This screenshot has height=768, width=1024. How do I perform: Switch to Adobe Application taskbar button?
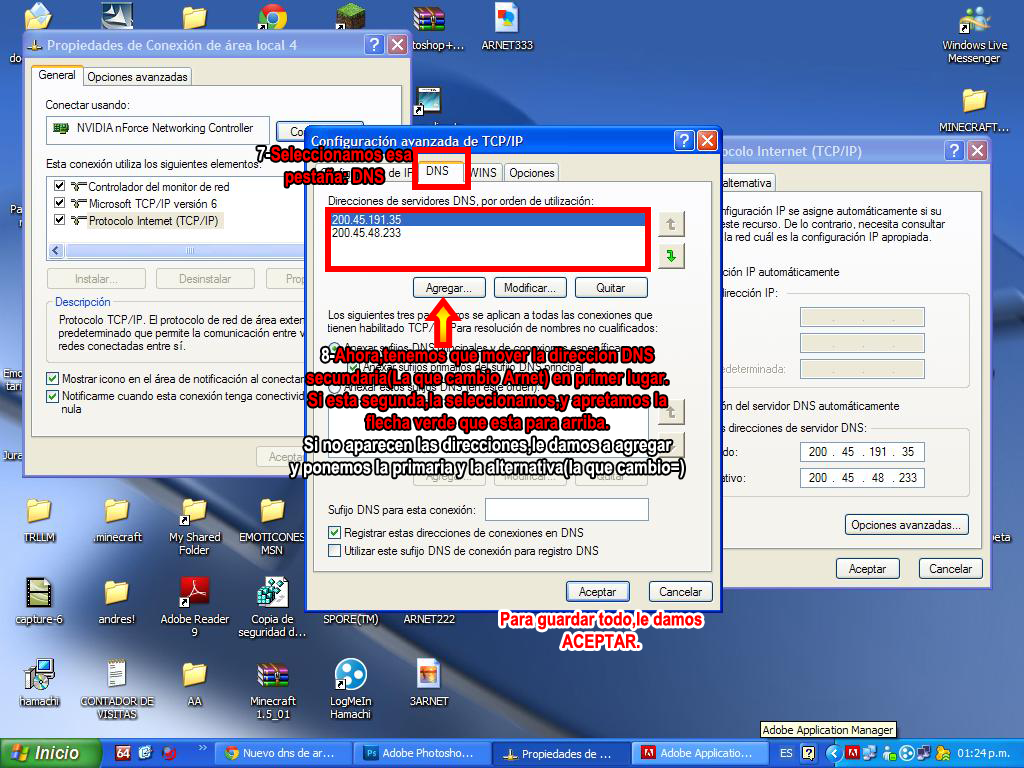click(699, 753)
